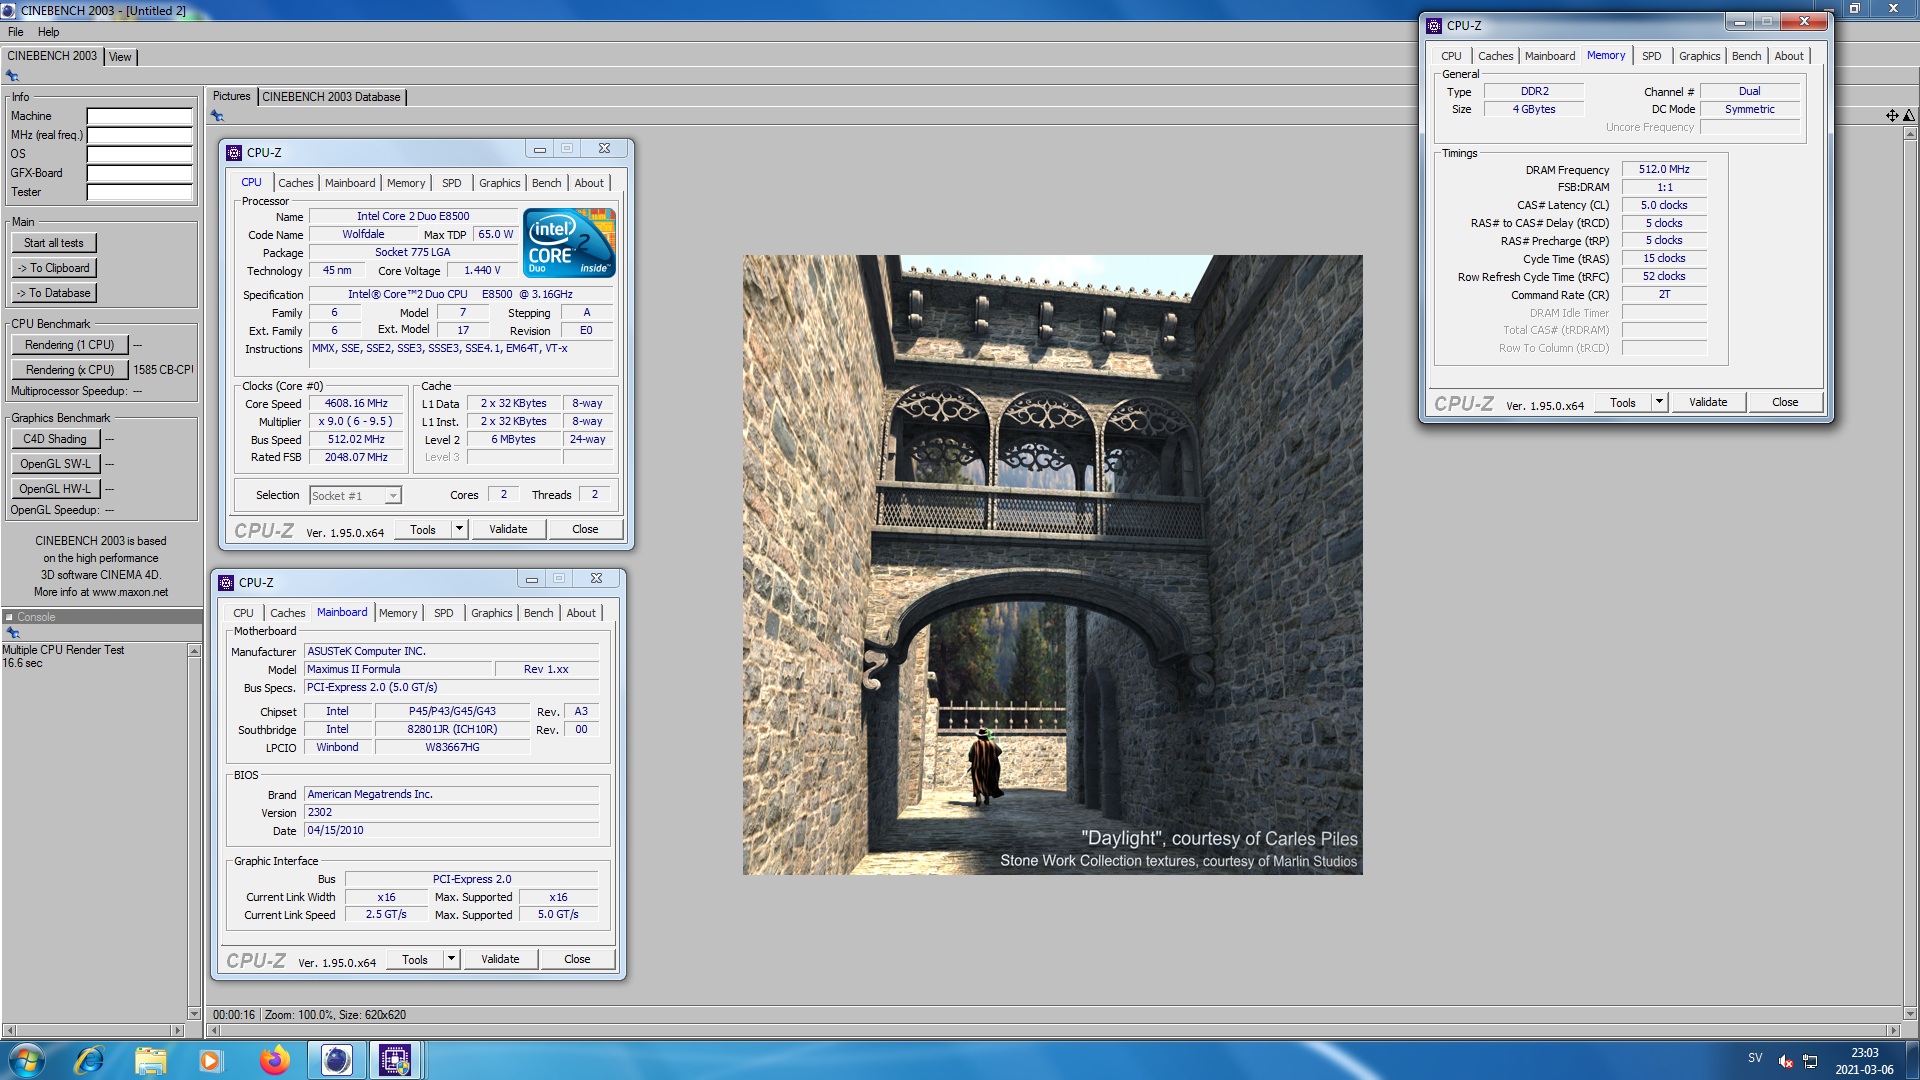Viewport: 1920px width, 1080px height.
Task: Open Caches tab in the CPU window
Action: point(295,183)
